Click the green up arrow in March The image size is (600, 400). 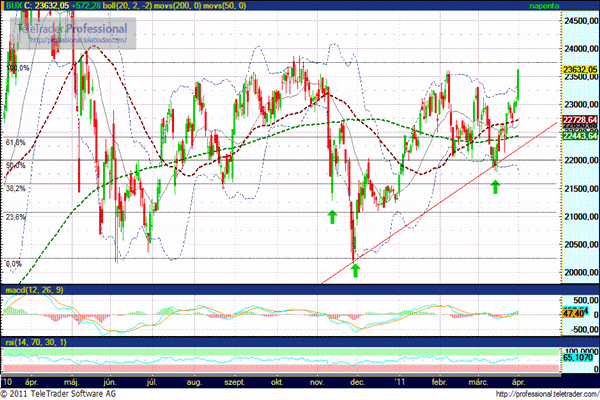pyautogui.click(x=495, y=185)
